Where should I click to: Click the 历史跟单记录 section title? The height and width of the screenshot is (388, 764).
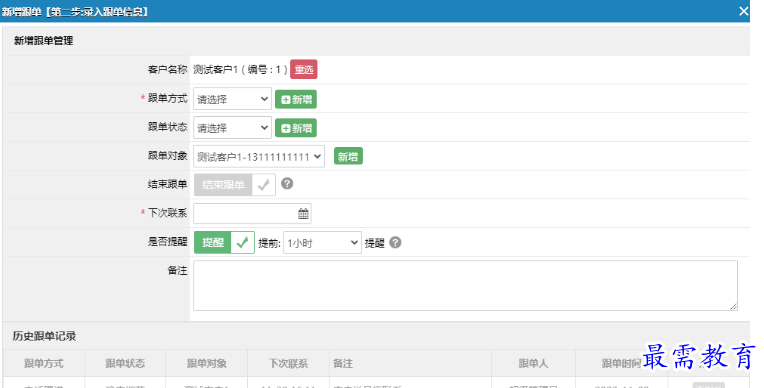click(x=44, y=336)
